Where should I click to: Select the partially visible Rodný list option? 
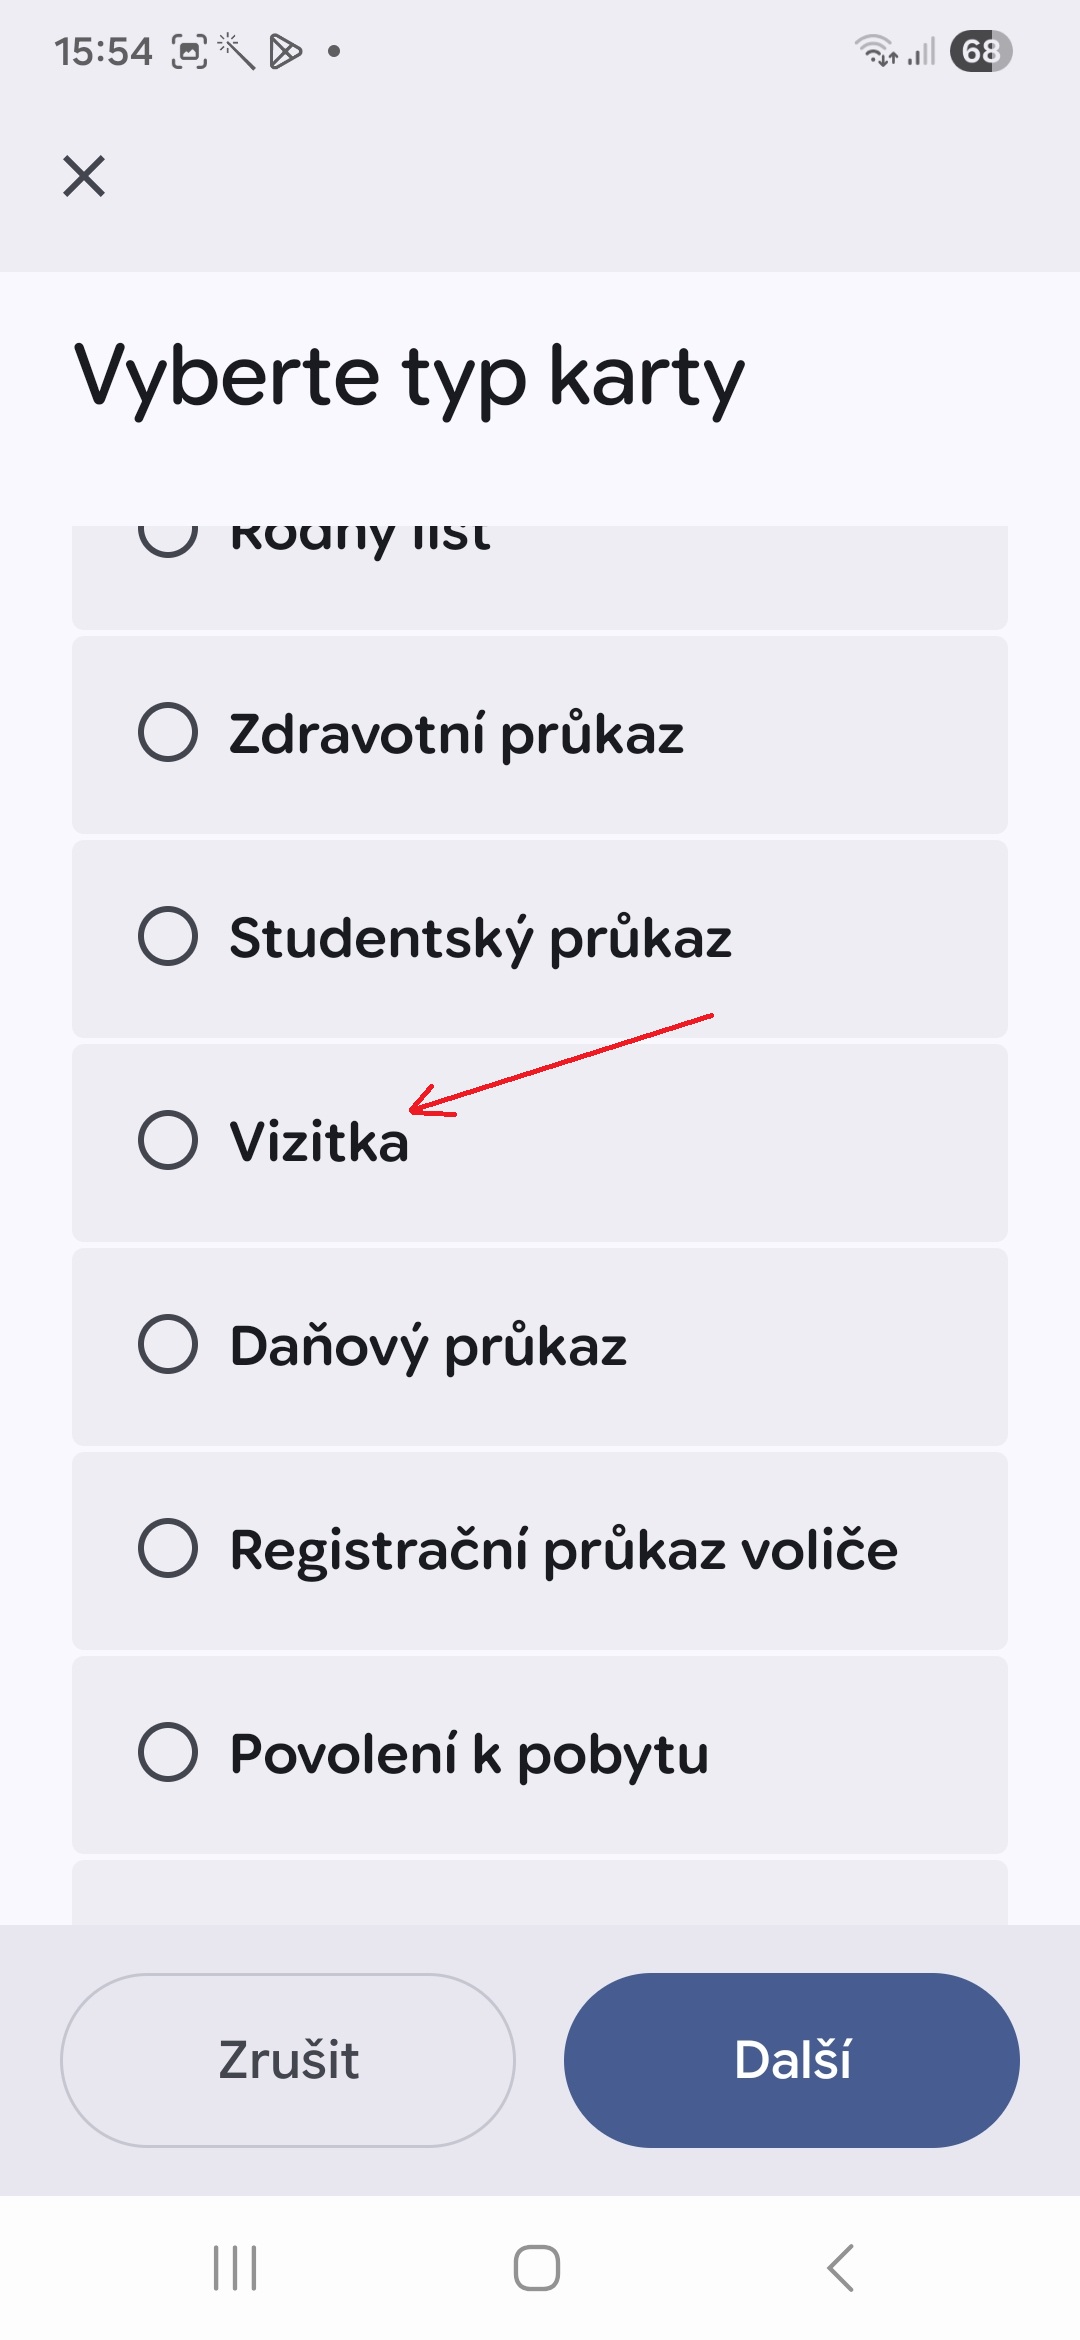(168, 540)
